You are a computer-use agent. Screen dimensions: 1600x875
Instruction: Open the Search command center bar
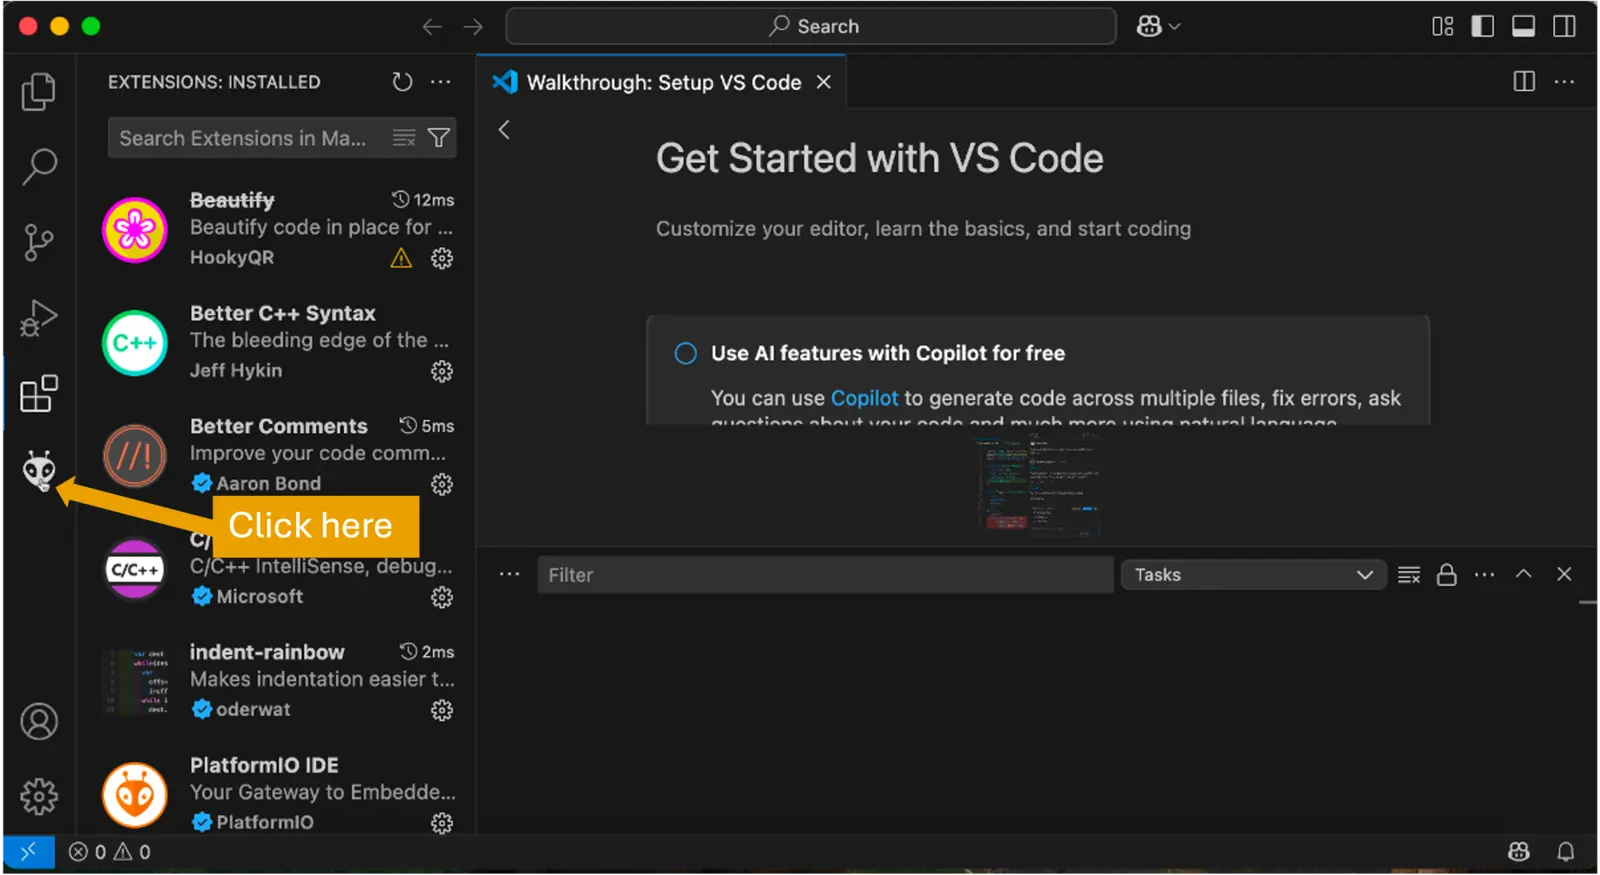(811, 27)
